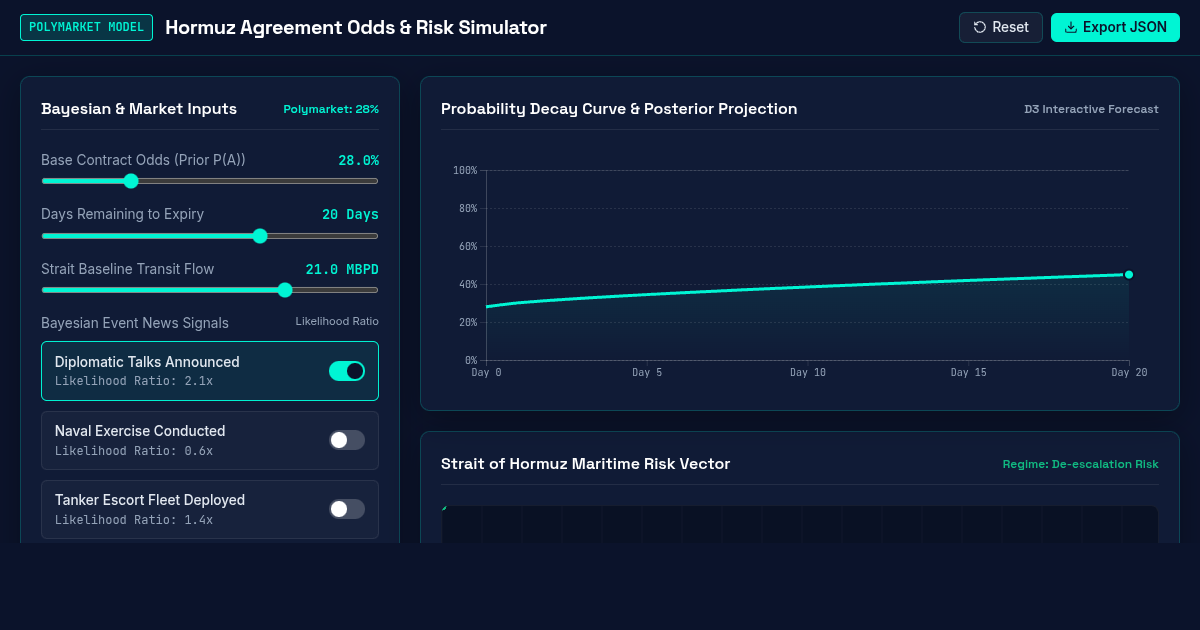Click the Day 10 axis label

coord(808,373)
